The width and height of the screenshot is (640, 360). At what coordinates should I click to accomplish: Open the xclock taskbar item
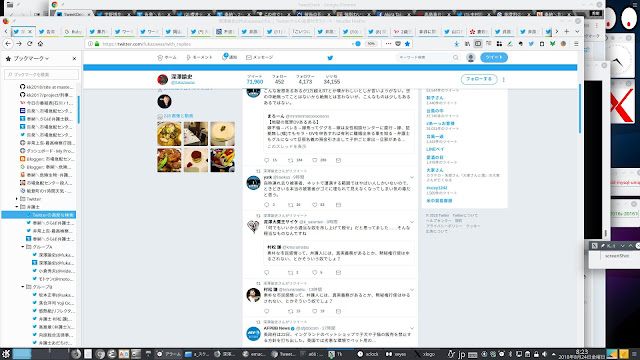[368, 354]
